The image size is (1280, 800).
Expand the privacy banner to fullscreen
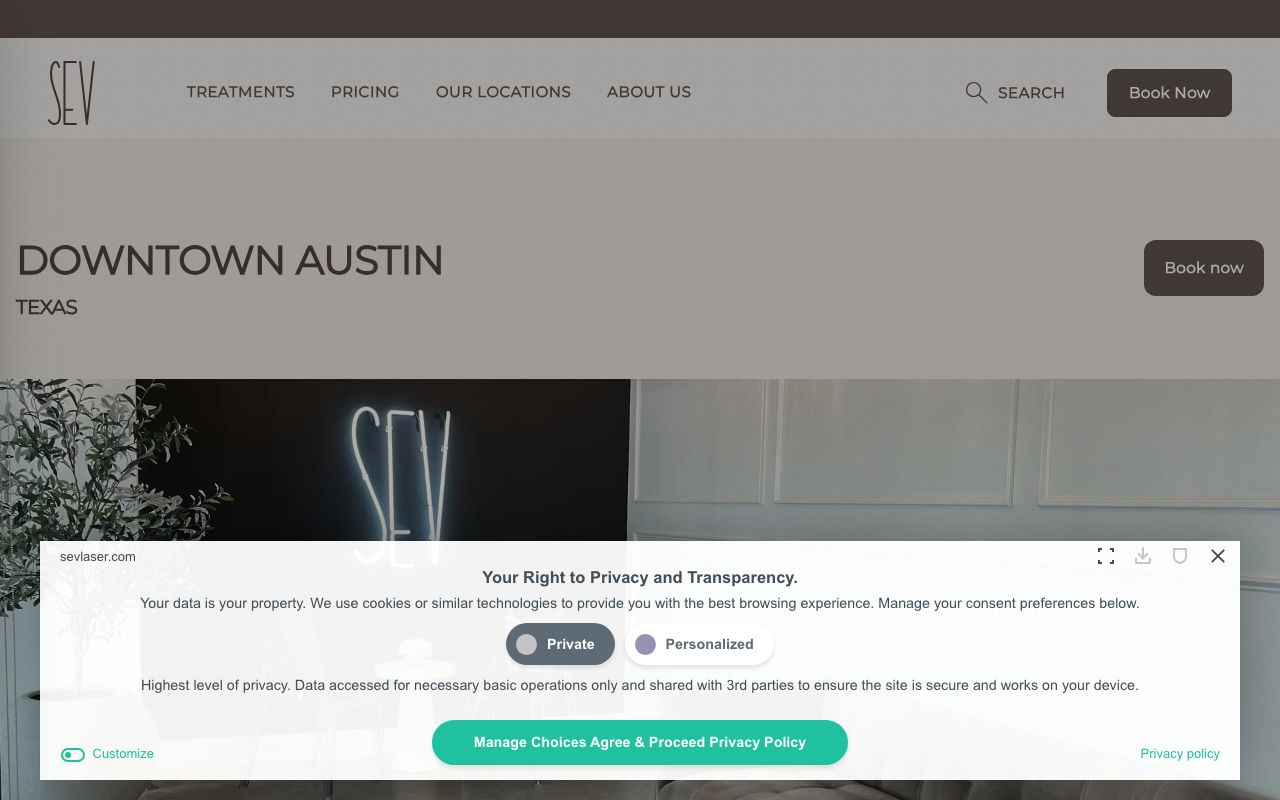[1106, 556]
